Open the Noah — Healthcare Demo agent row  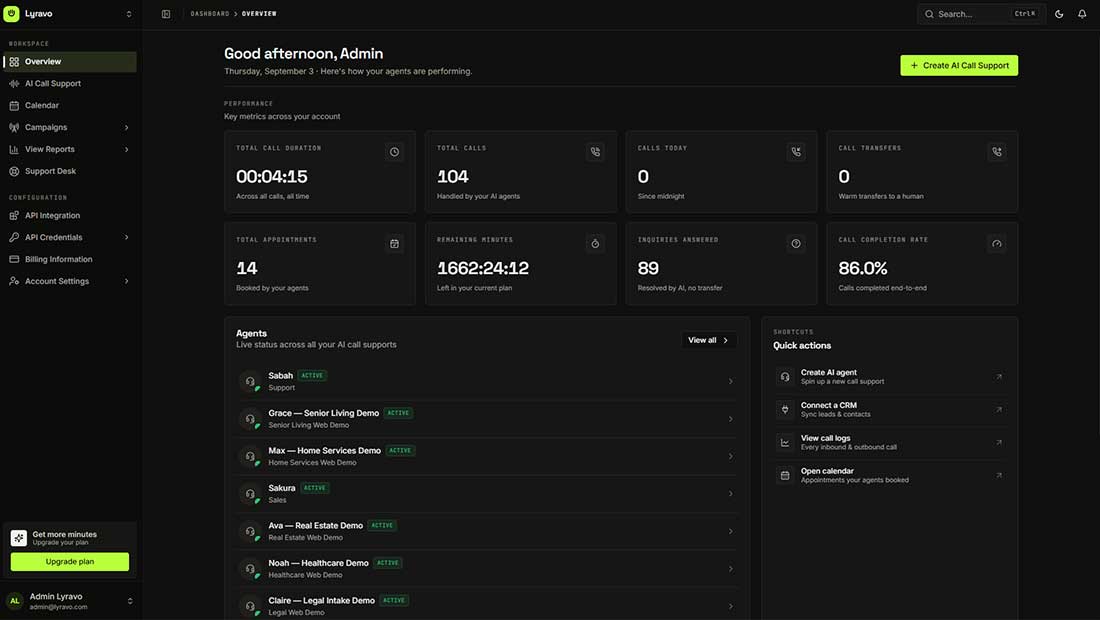487,569
